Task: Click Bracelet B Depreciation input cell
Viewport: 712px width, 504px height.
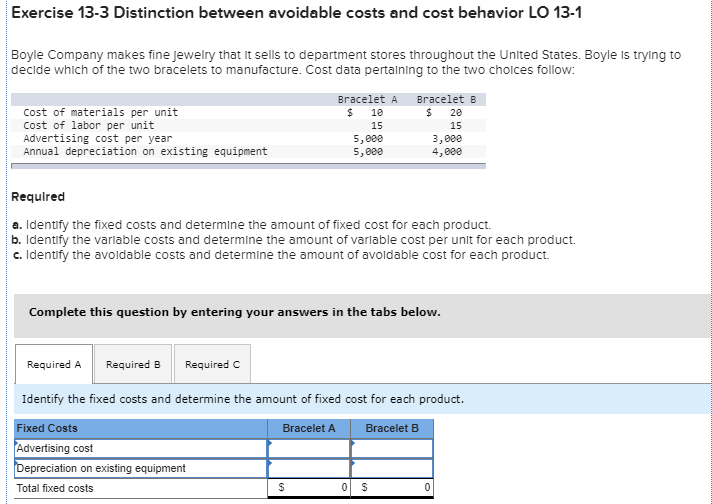Action: click(x=392, y=468)
